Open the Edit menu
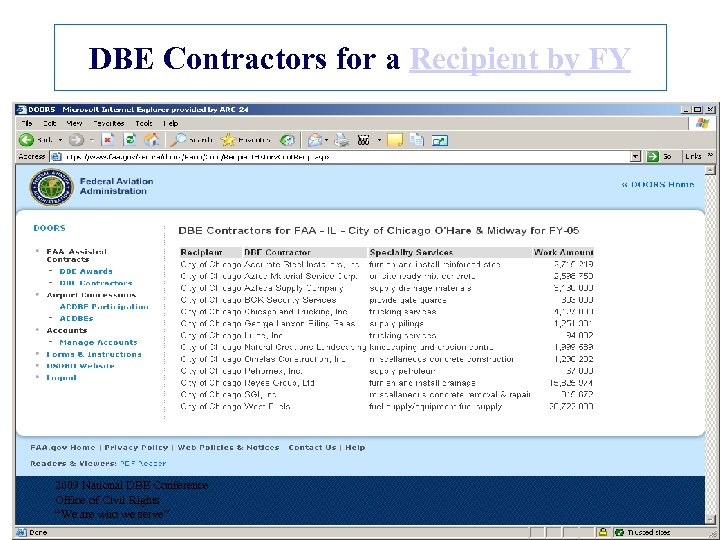 point(50,123)
